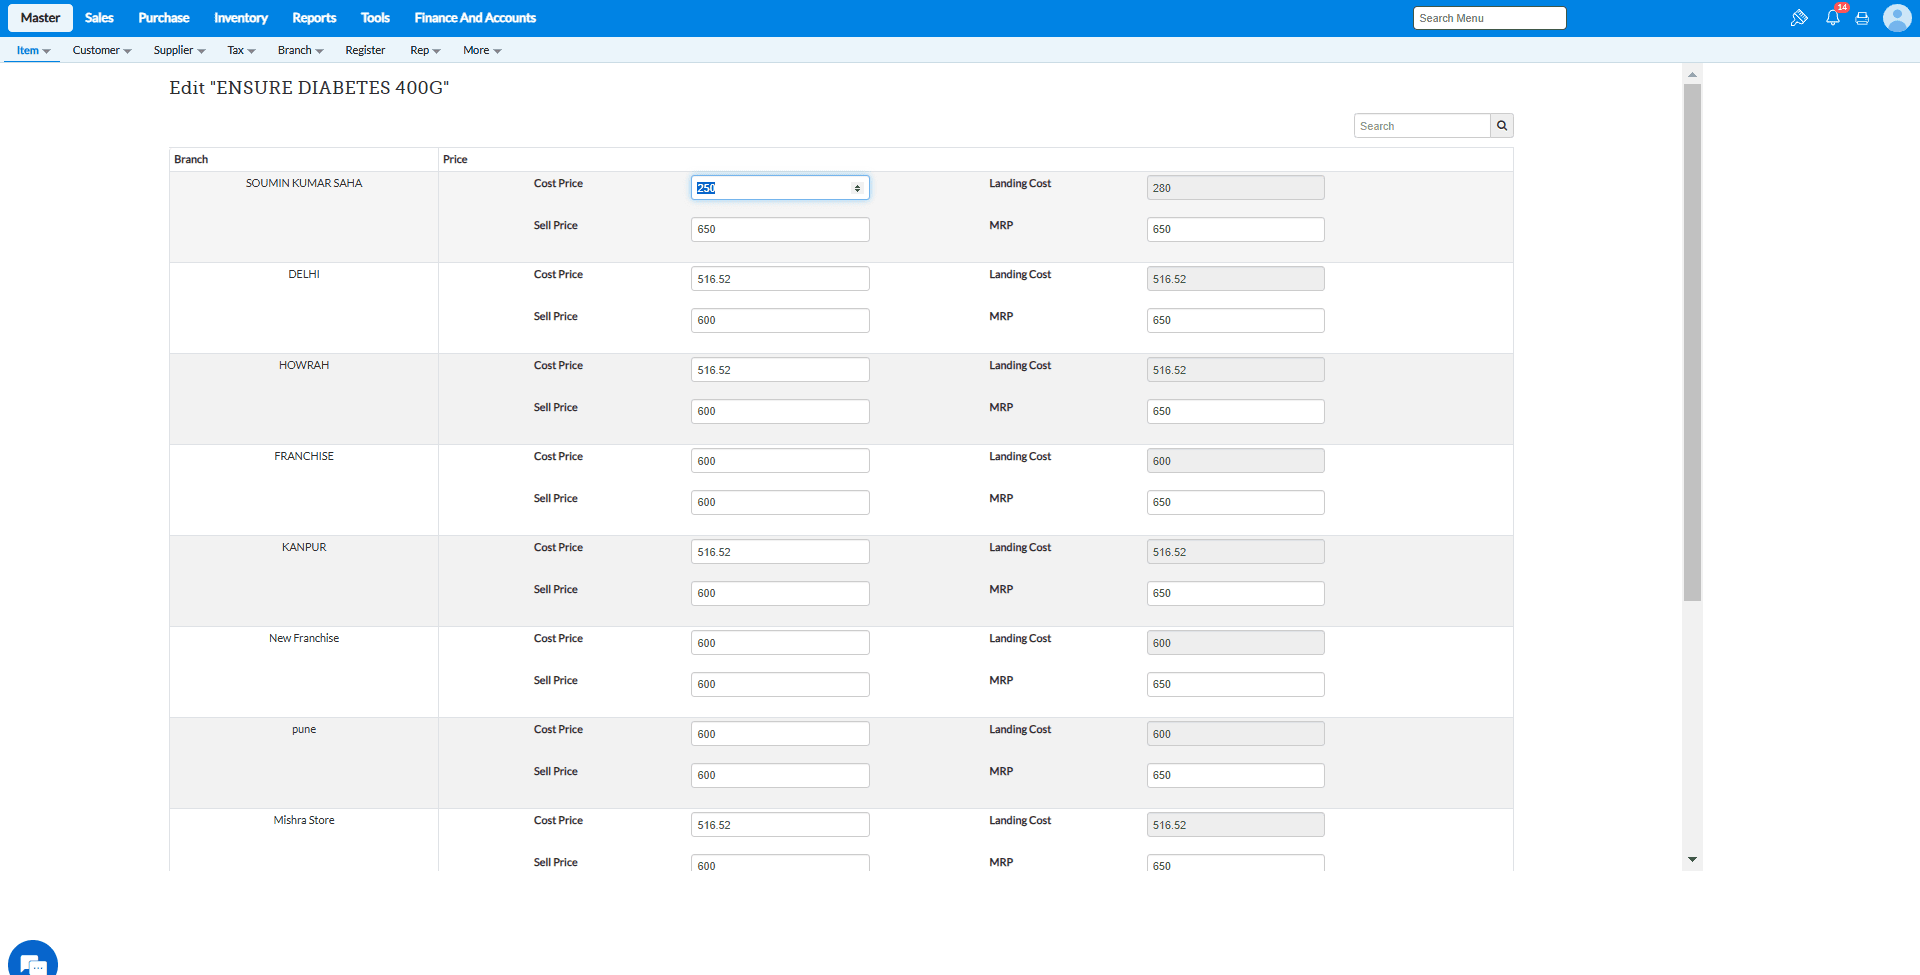Focus Cost Price field for FRANCHISE
The width and height of the screenshot is (1920, 975).
[780, 461]
